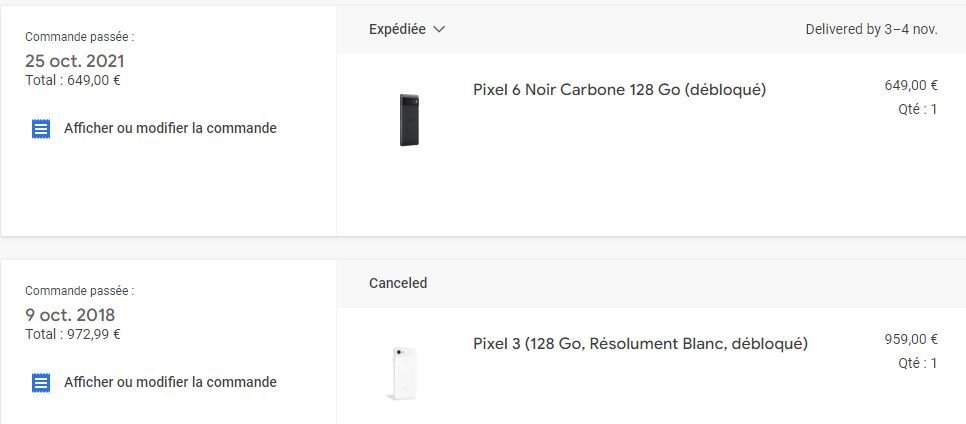Expand the chevron arrow beside Expédiée

point(439,29)
